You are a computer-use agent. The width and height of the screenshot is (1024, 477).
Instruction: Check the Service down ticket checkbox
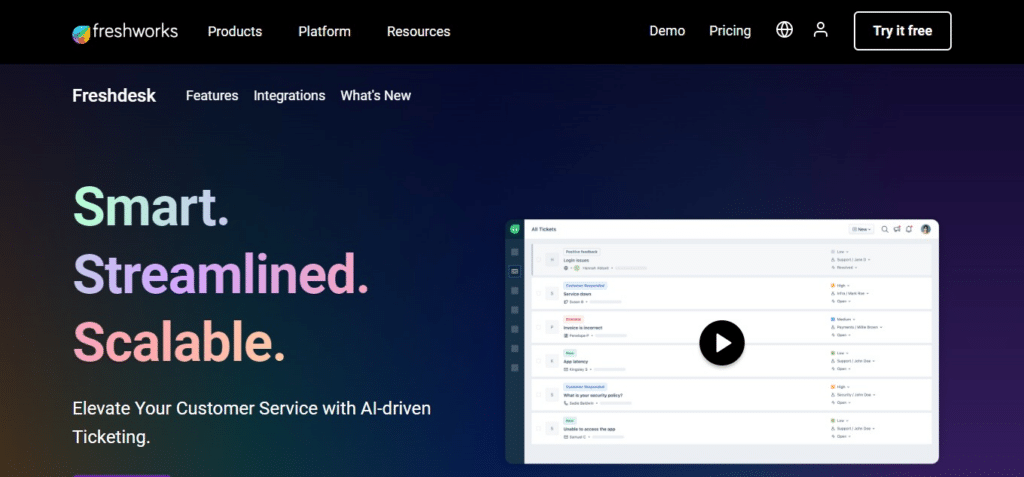[x=538, y=293]
